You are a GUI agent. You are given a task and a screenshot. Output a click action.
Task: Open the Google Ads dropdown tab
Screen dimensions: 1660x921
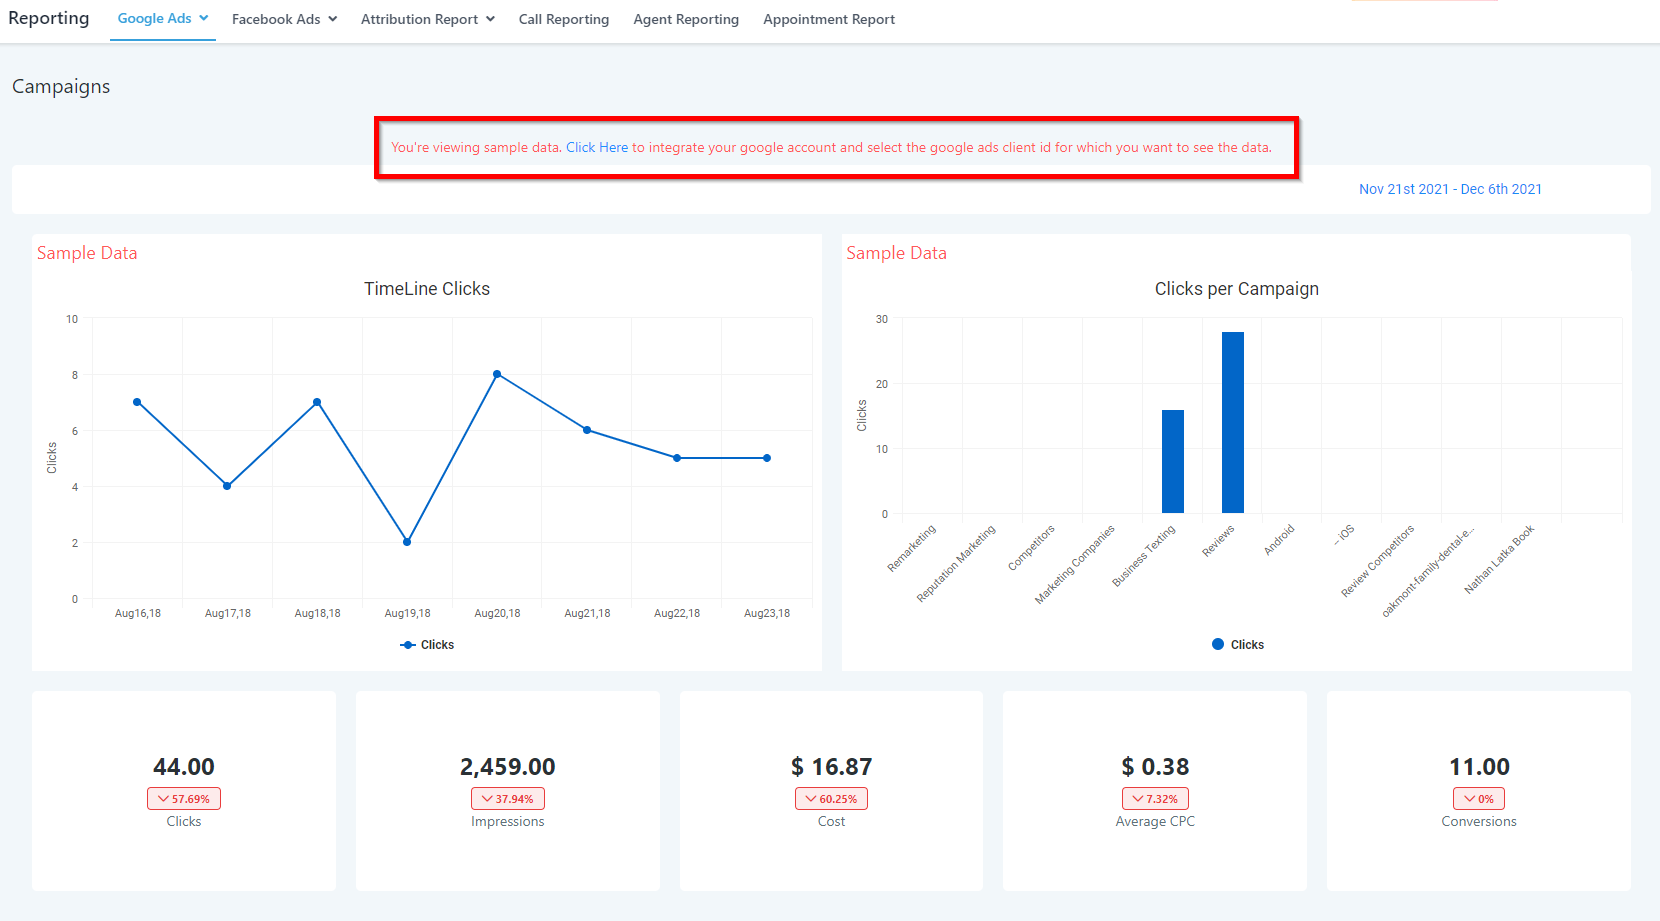coord(162,19)
